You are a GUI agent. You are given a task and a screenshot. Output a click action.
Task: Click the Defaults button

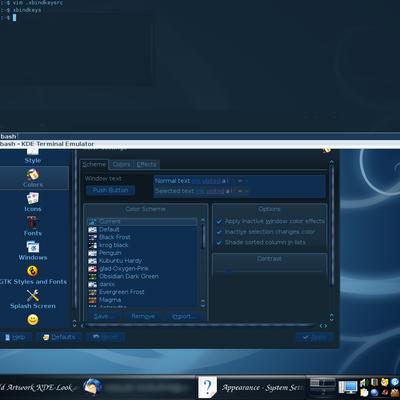59,337
